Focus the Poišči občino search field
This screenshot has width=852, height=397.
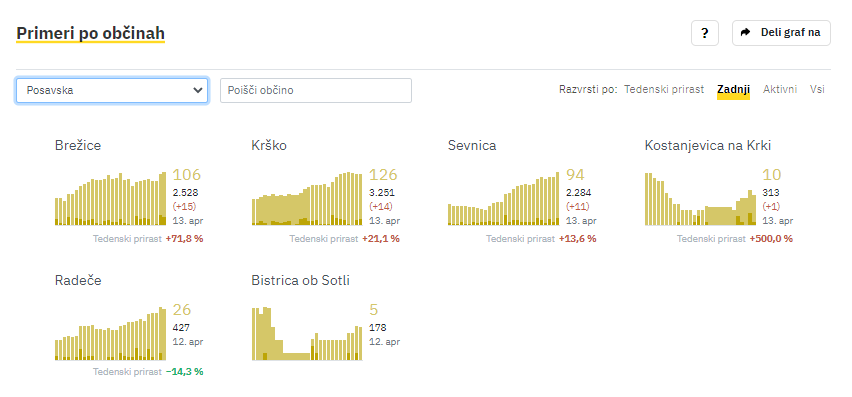(x=316, y=90)
